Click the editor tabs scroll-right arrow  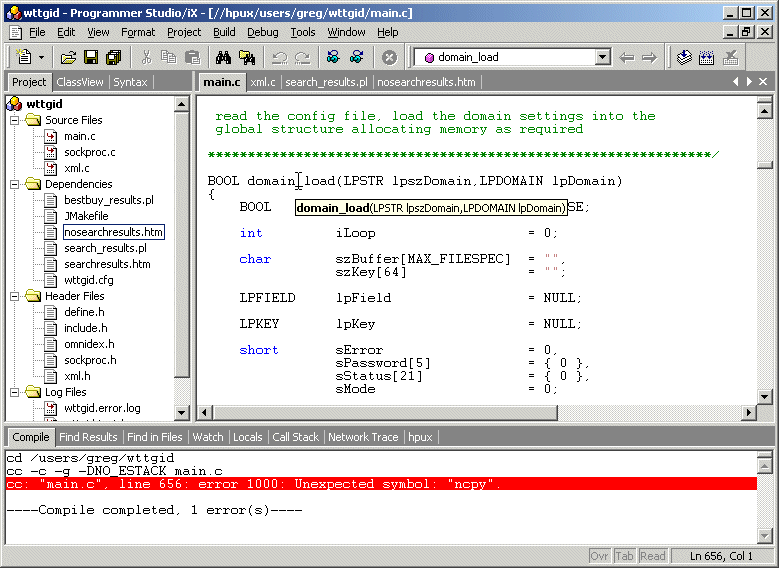749,82
